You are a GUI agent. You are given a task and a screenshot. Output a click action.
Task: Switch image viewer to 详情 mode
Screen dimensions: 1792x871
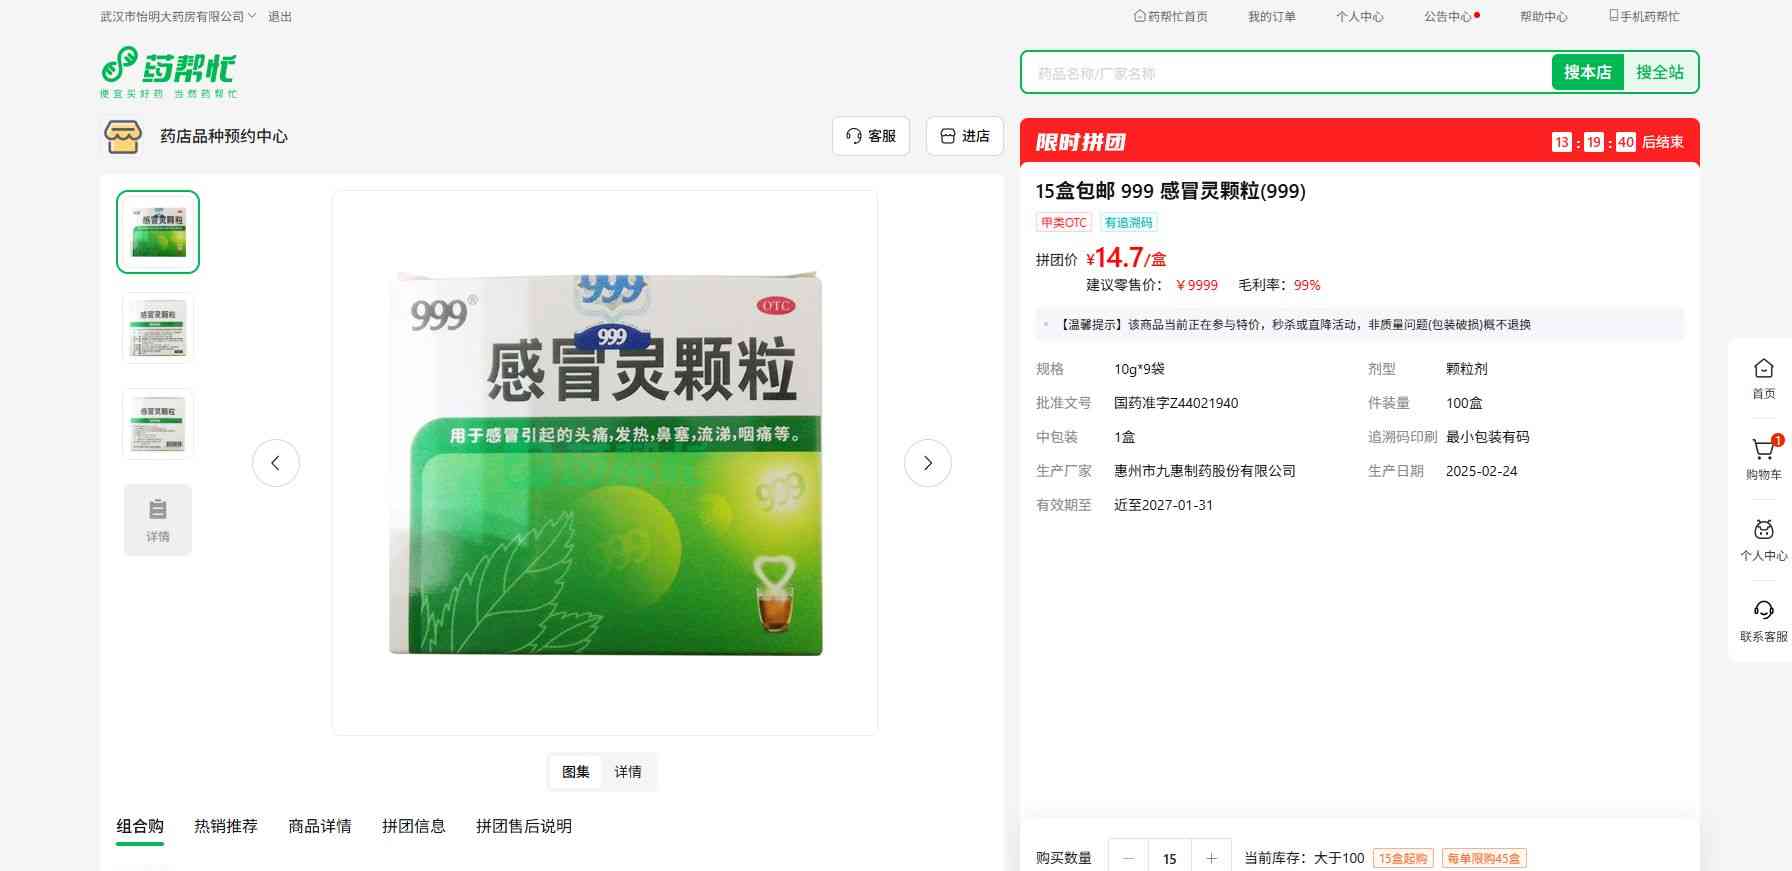628,772
